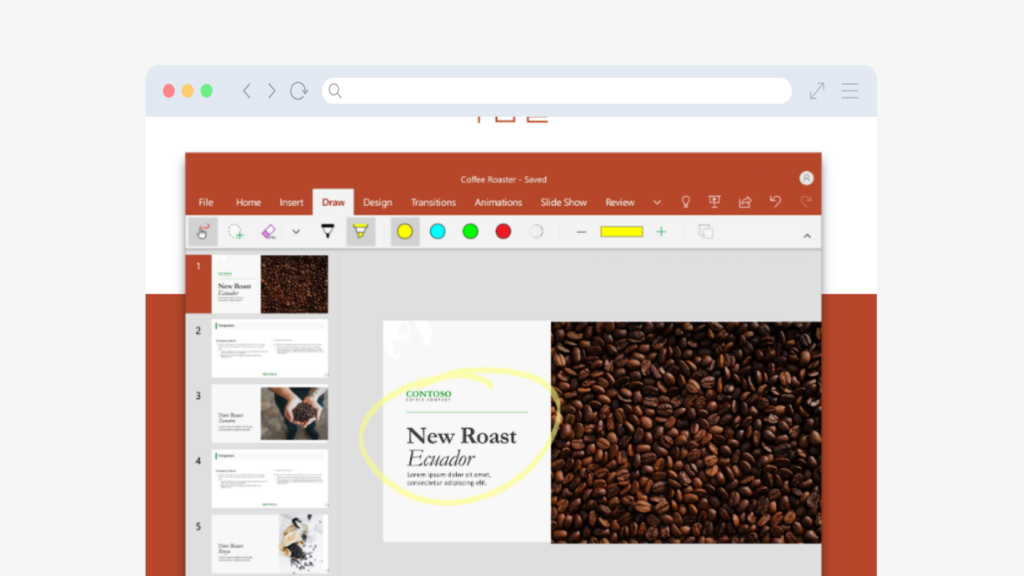Open the browser hamburger menu
This screenshot has width=1024, height=576.
point(850,91)
